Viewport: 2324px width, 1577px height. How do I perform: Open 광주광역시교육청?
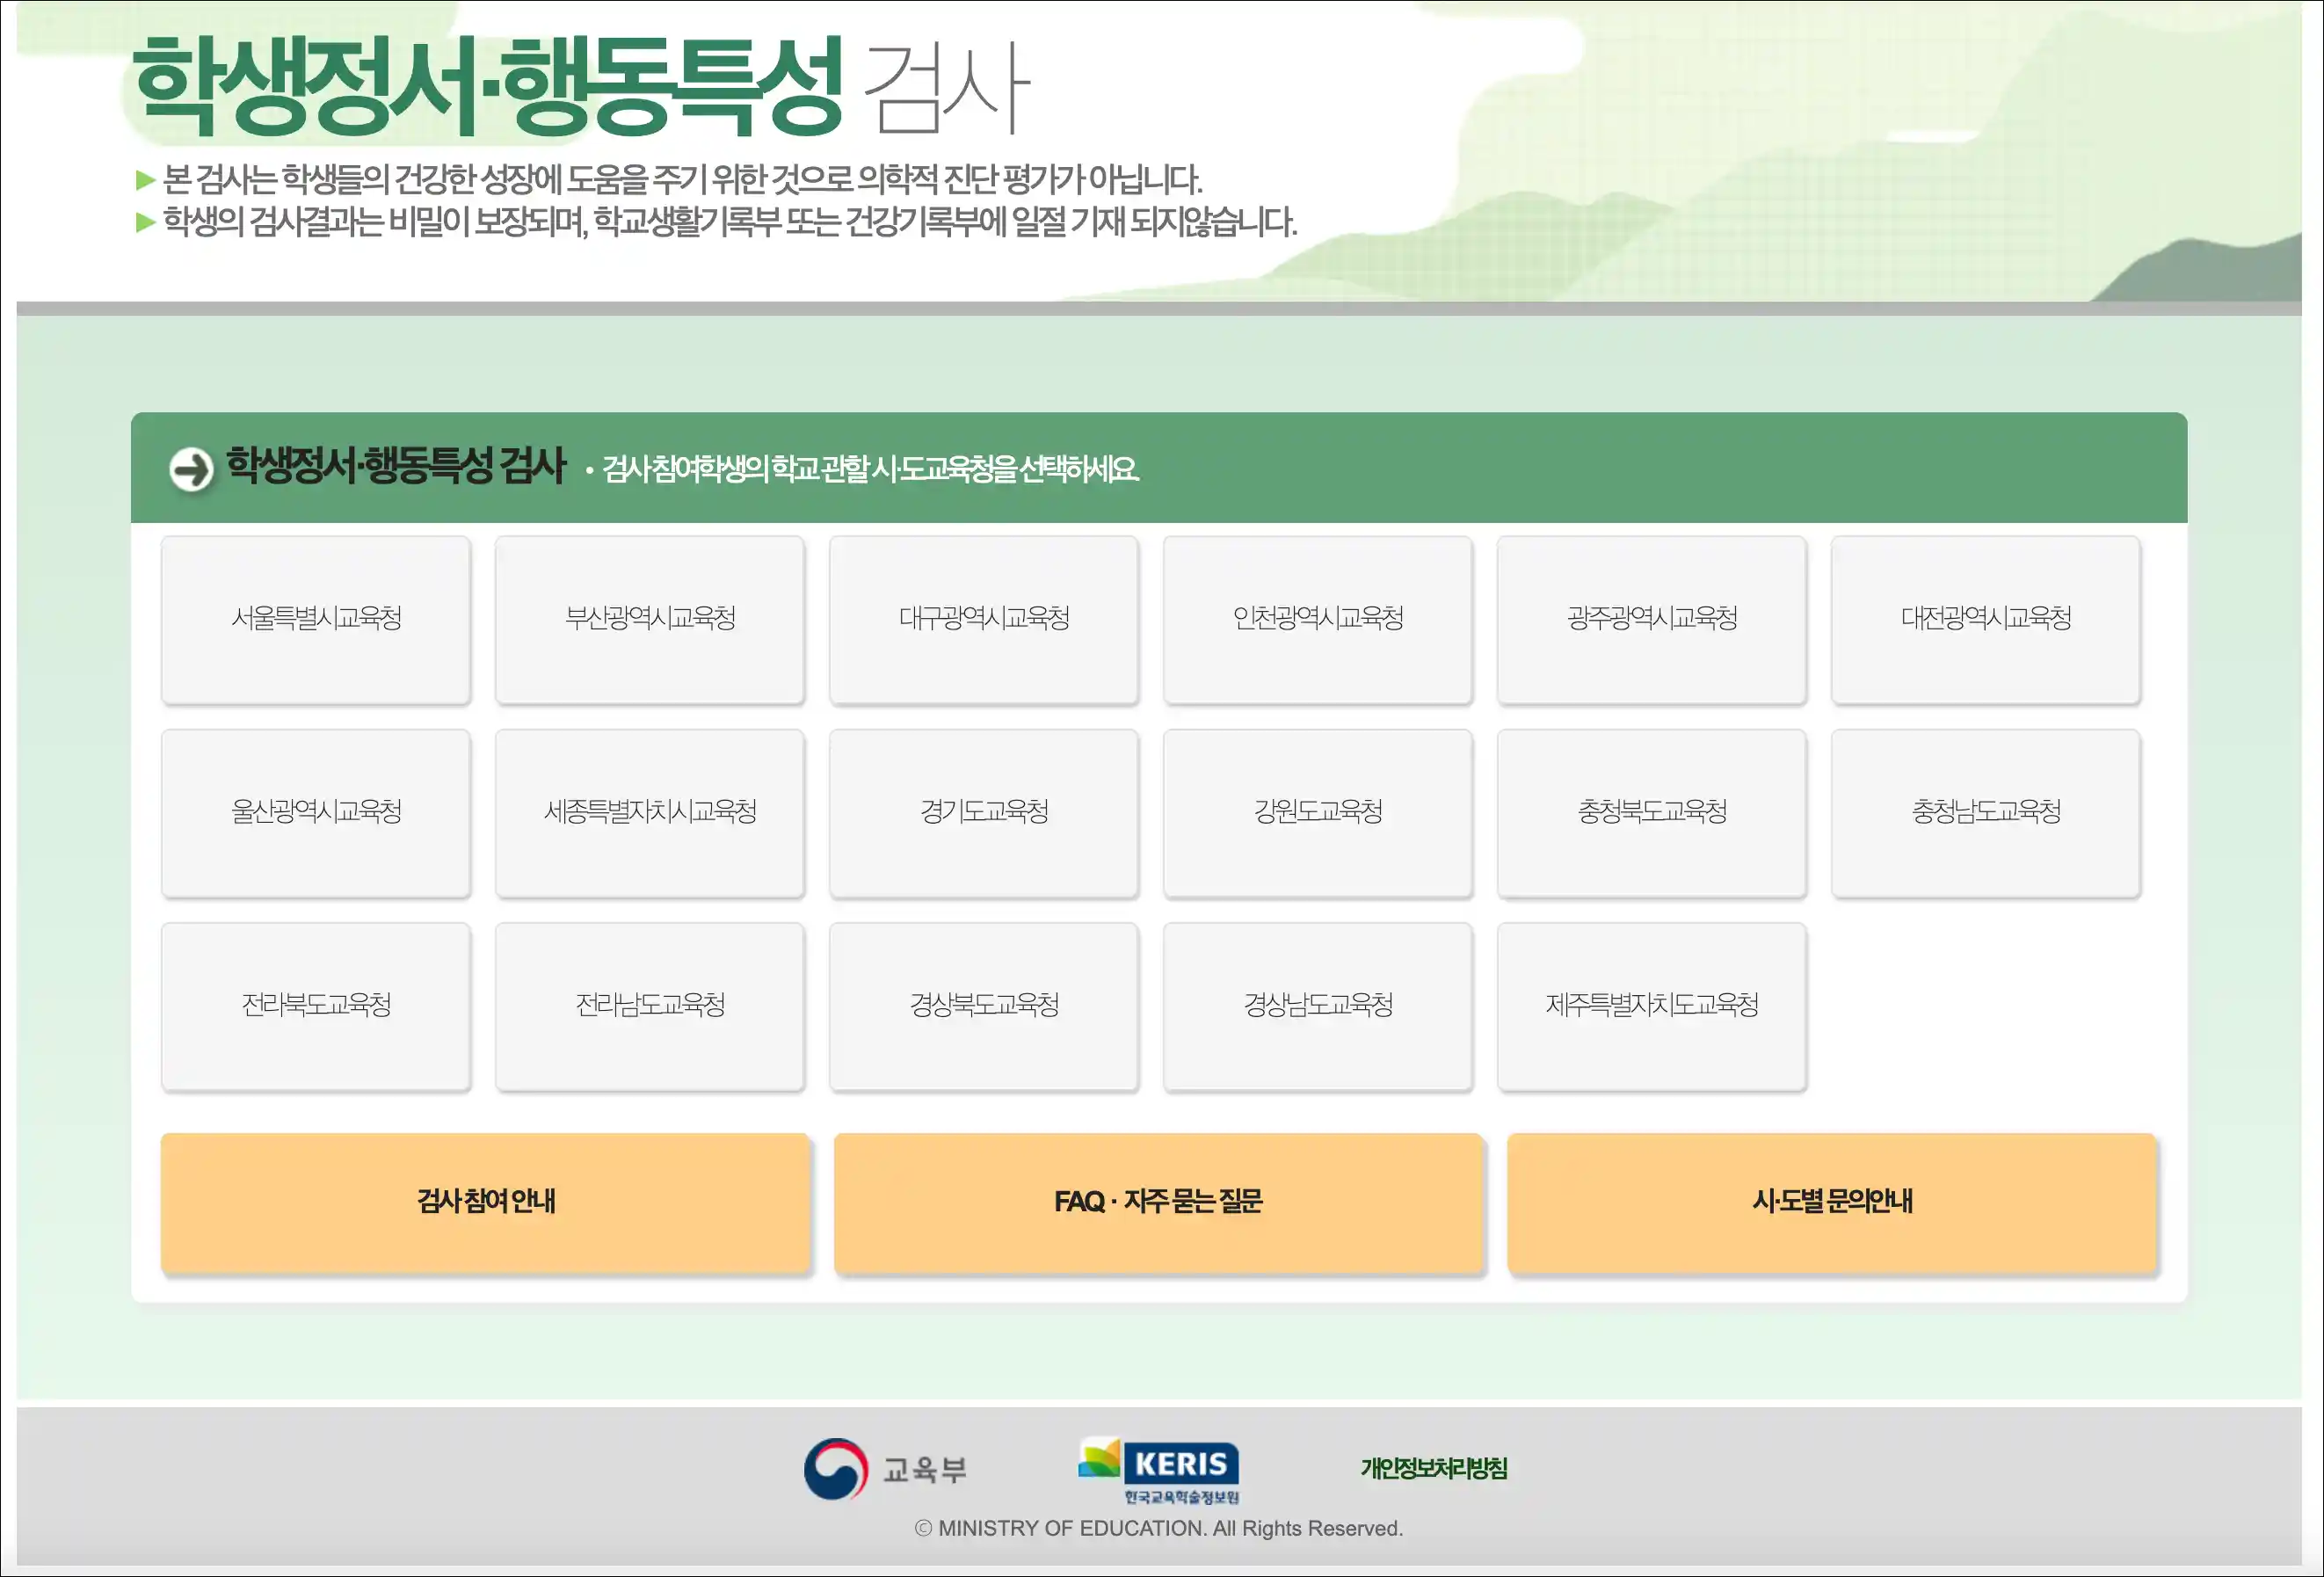pyautogui.click(x=1652, y=619)
